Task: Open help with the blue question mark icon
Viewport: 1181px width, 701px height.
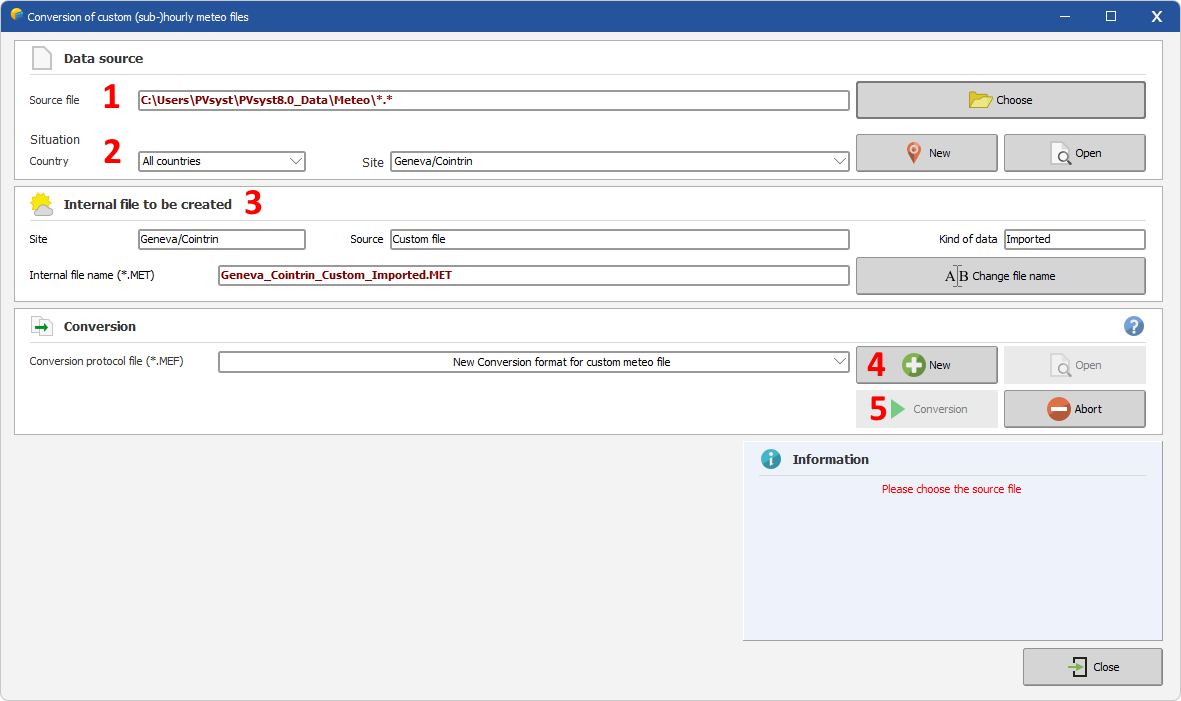Action: click(x=1134, y=326)
